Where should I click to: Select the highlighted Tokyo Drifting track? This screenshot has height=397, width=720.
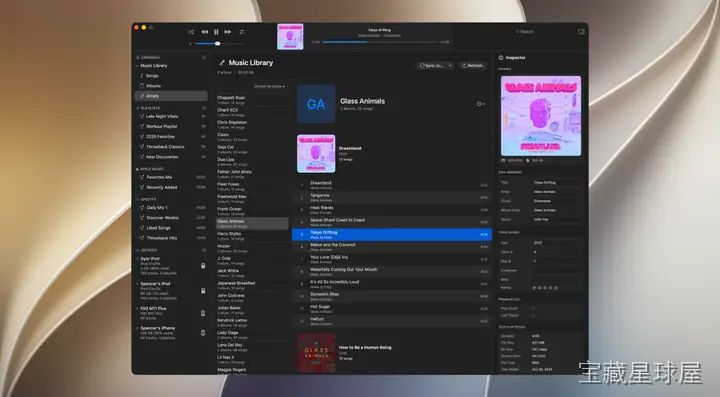(392, 235)
